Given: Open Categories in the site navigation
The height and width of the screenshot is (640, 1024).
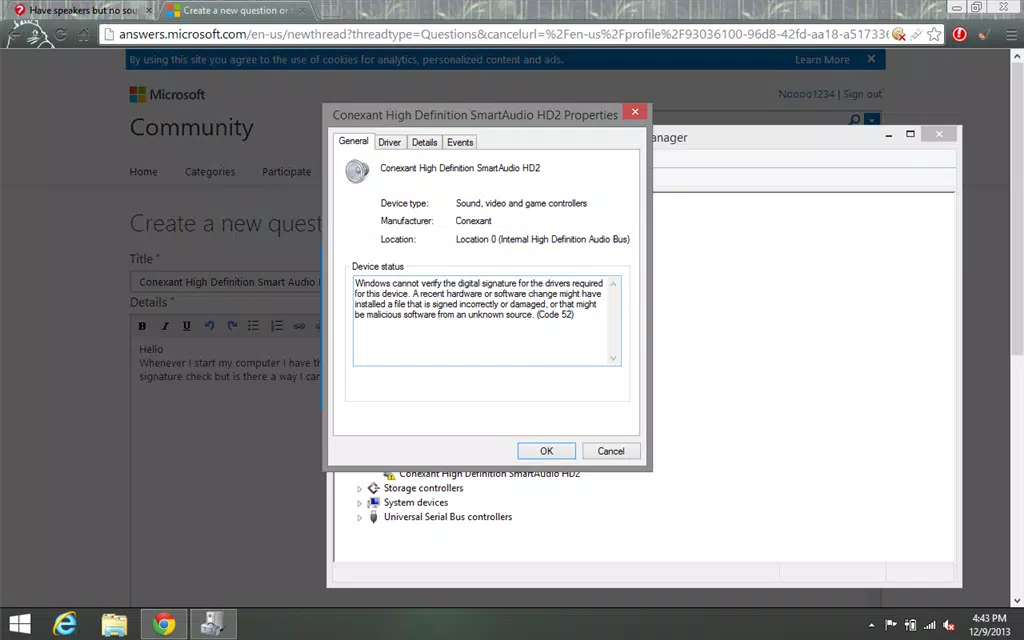Looking at the screenshot, I should [x=210, y=172].
